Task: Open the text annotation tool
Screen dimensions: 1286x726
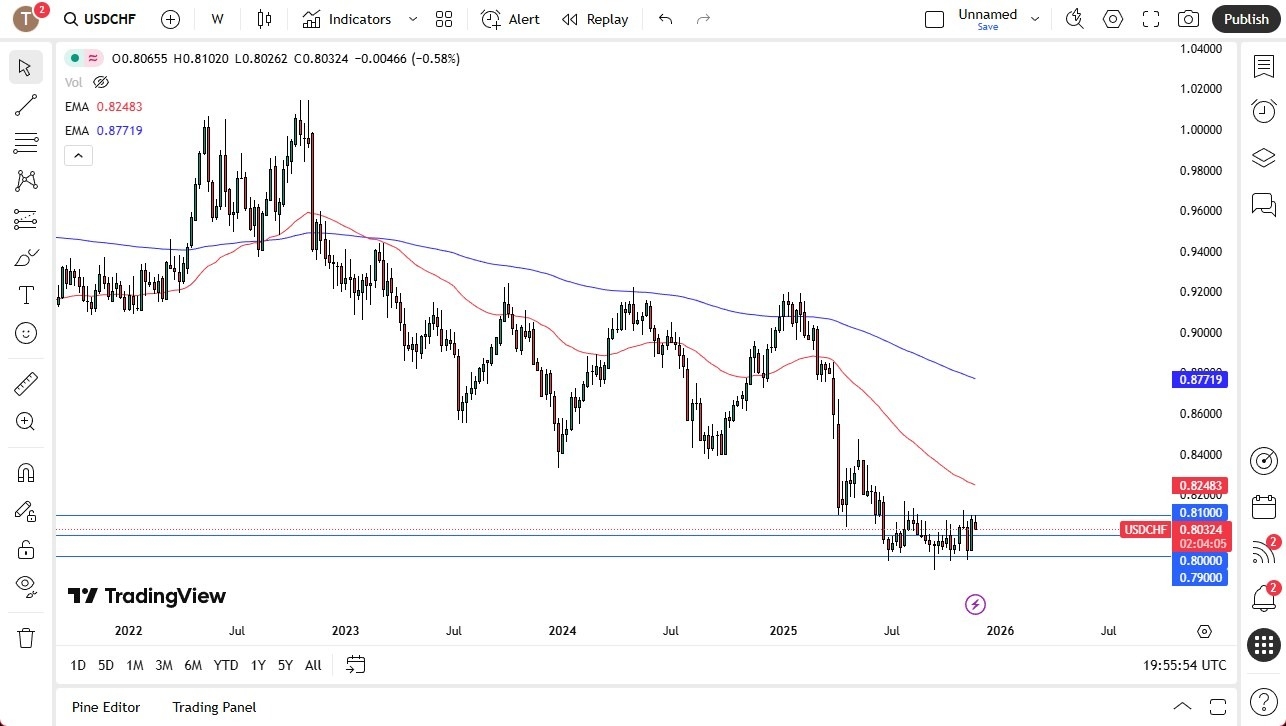Action: click(x=26, y=294)
